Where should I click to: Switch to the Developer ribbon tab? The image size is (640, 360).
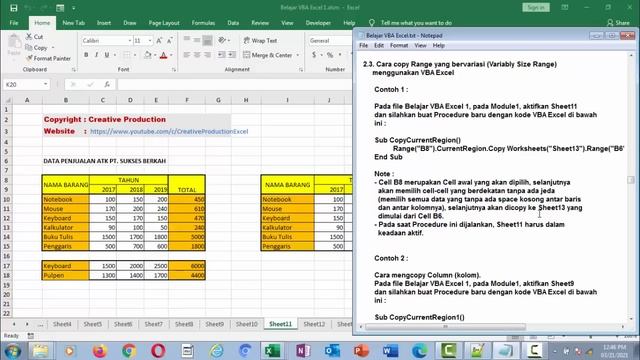[x=318, y=23]
